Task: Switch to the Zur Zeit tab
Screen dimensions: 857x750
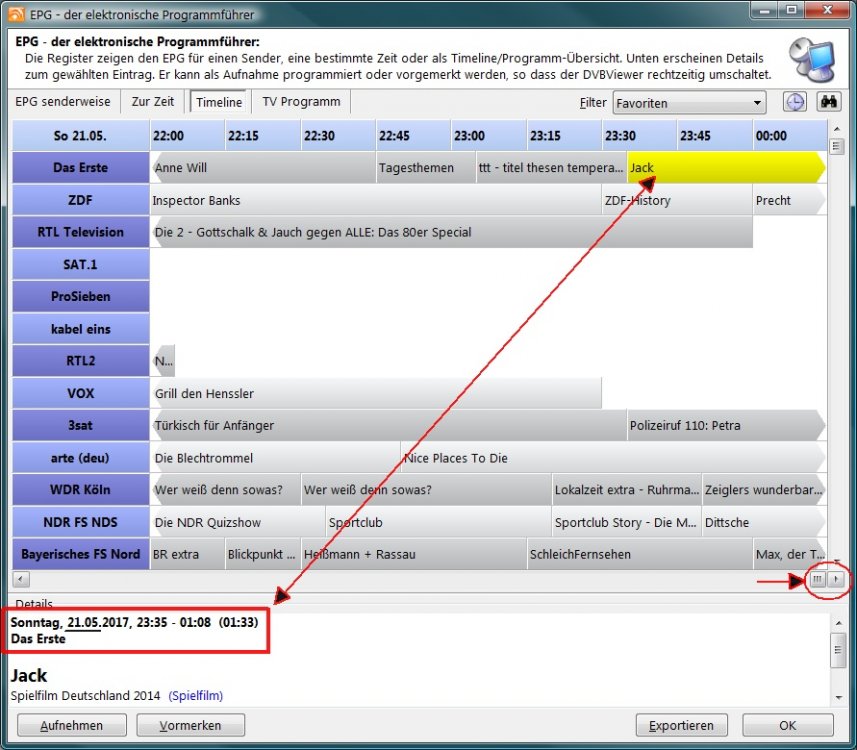Action: (x=153, y=102)
